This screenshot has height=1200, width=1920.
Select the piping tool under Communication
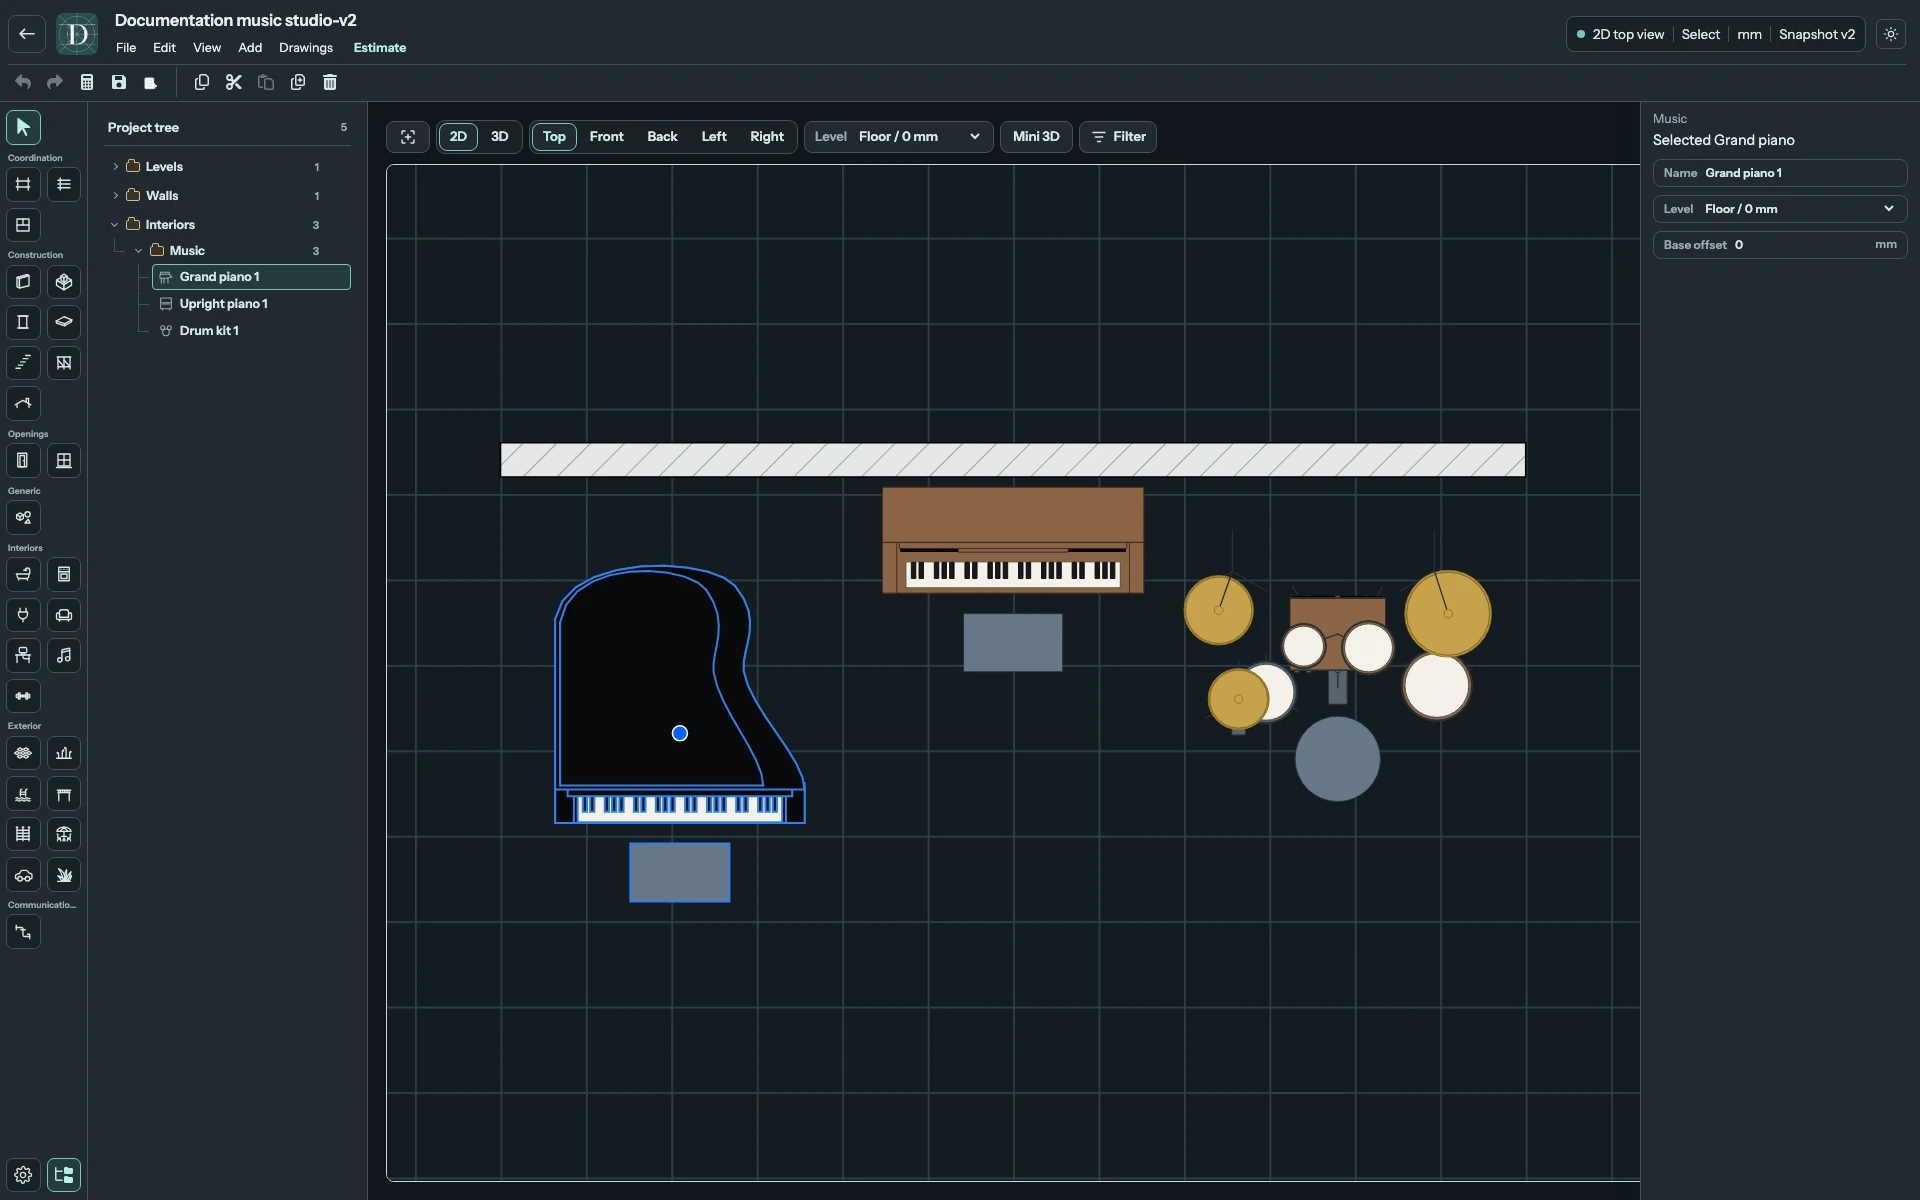[x=23, y=932]
